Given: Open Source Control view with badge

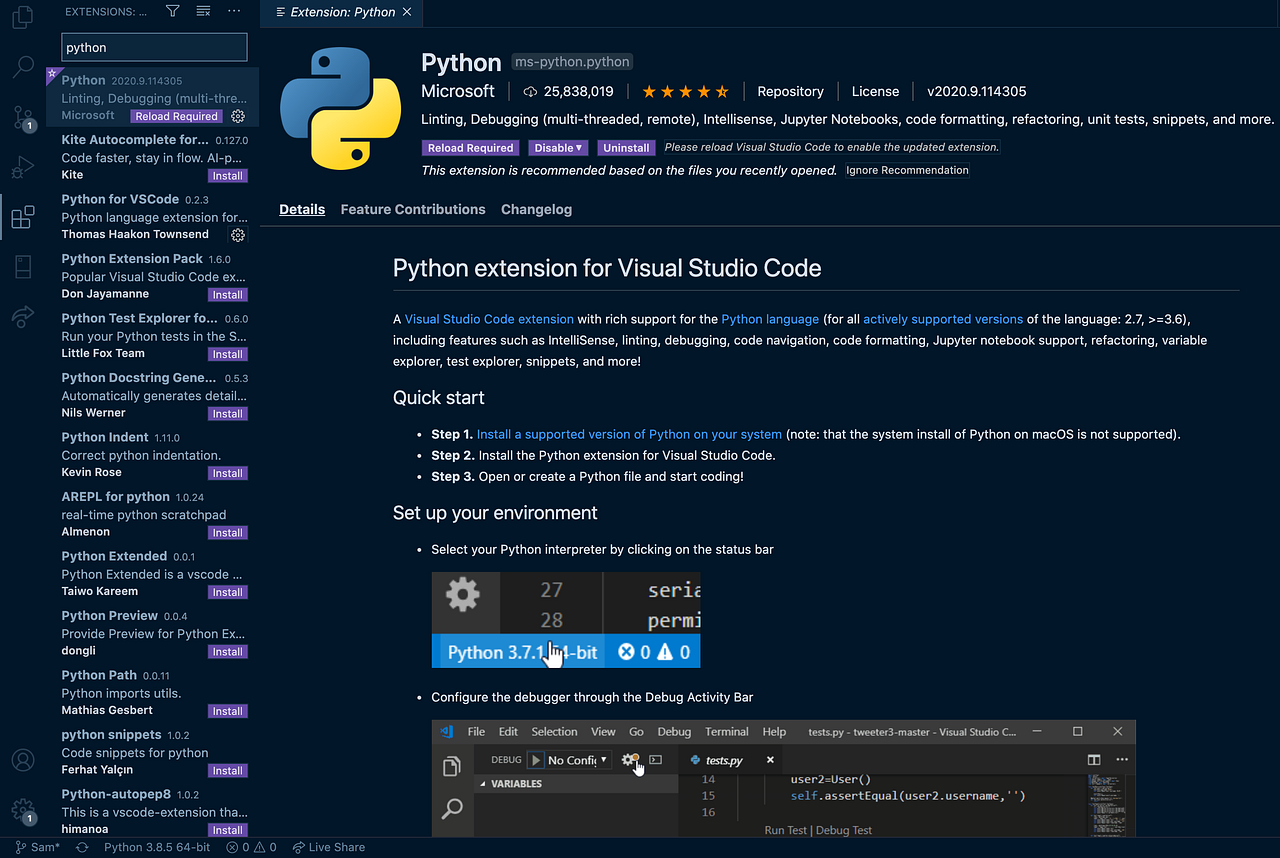Looking at the screenshot, I should 23,117.
